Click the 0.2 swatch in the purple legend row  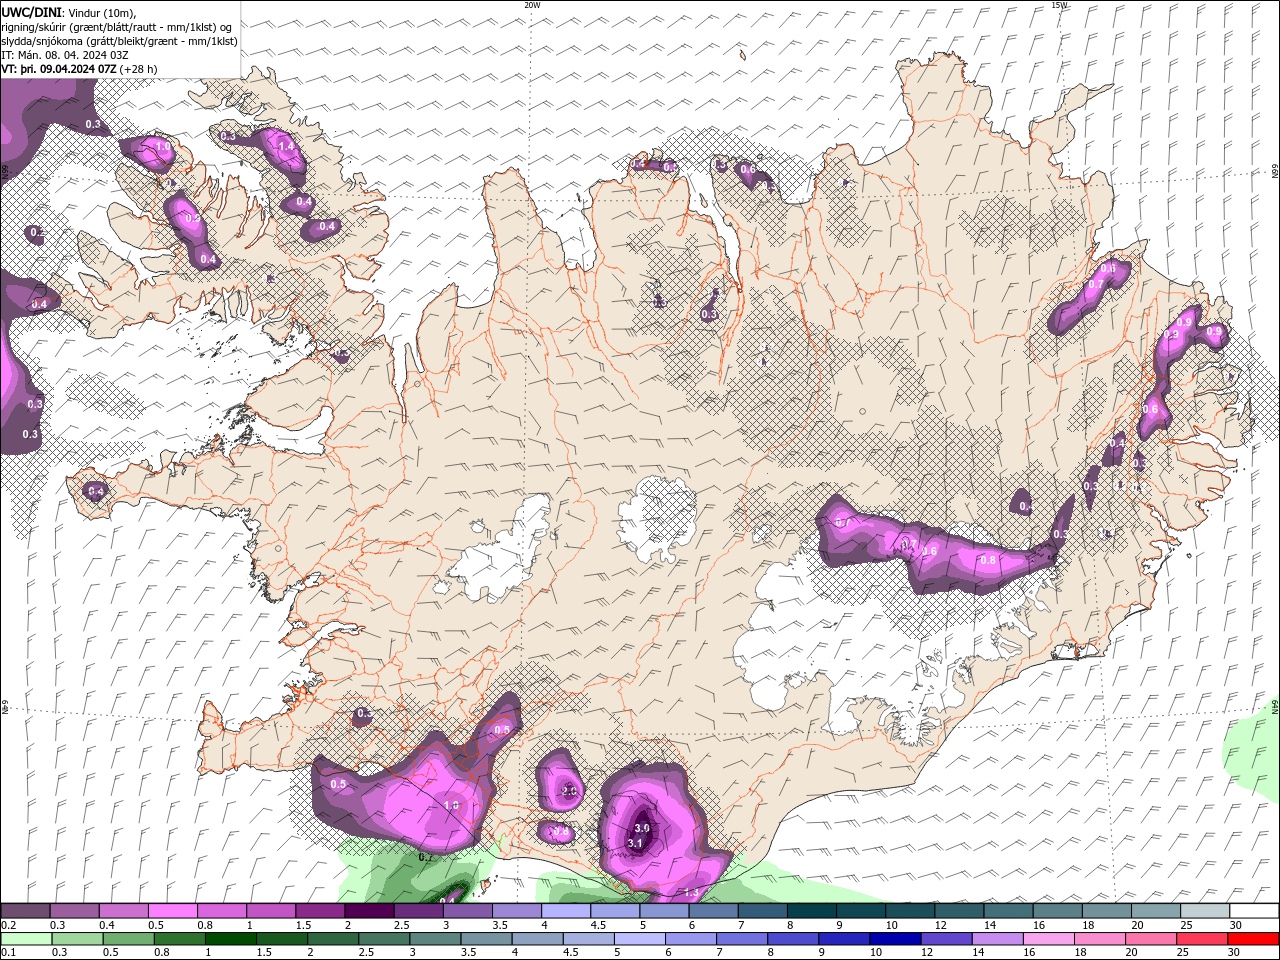[x=25, y=911]
